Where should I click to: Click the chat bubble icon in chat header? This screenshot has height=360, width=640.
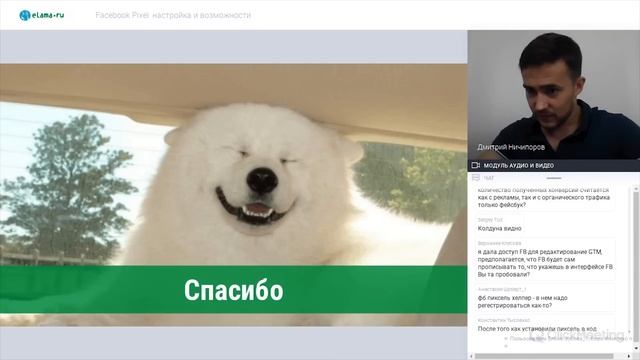(x=476, y=178)
